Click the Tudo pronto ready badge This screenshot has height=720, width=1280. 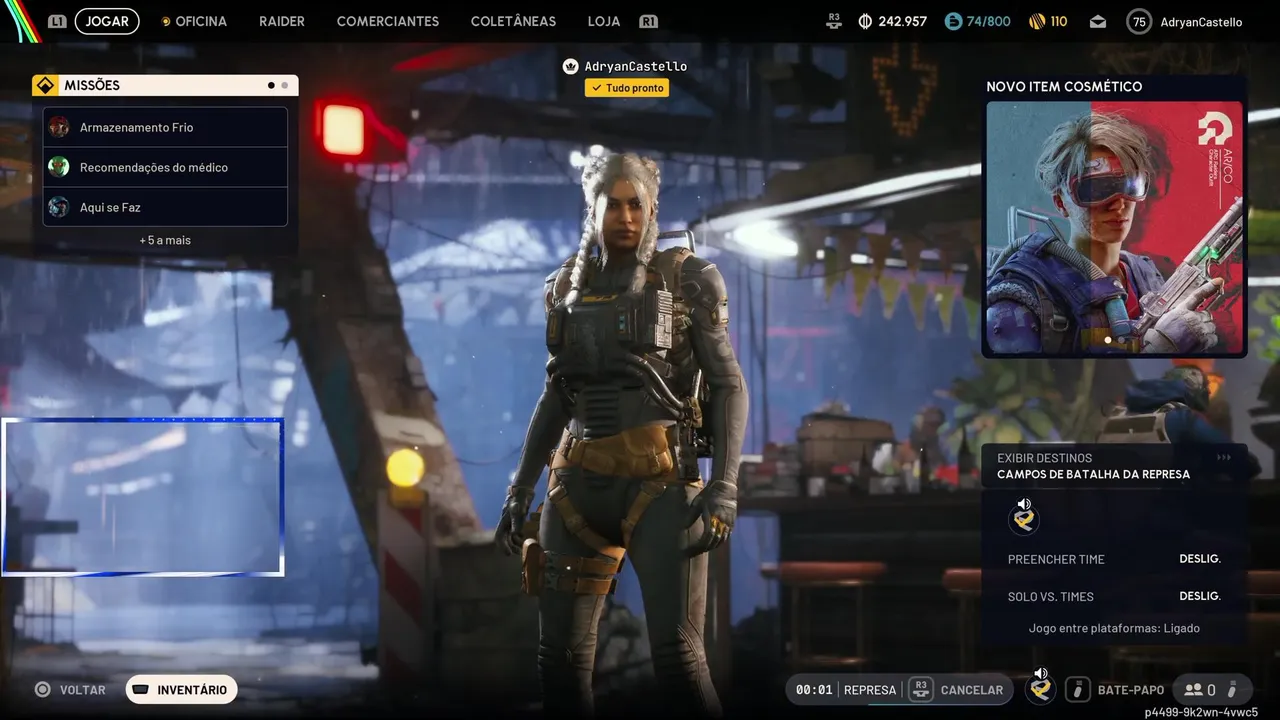pos(627,88)
